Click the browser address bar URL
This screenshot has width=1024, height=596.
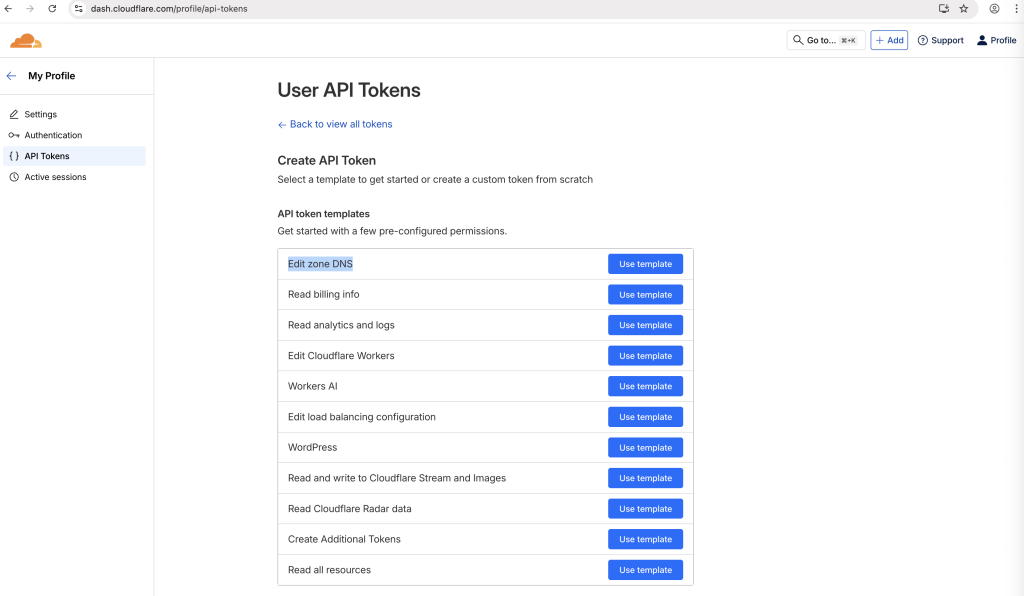click(x=170, y=8)
